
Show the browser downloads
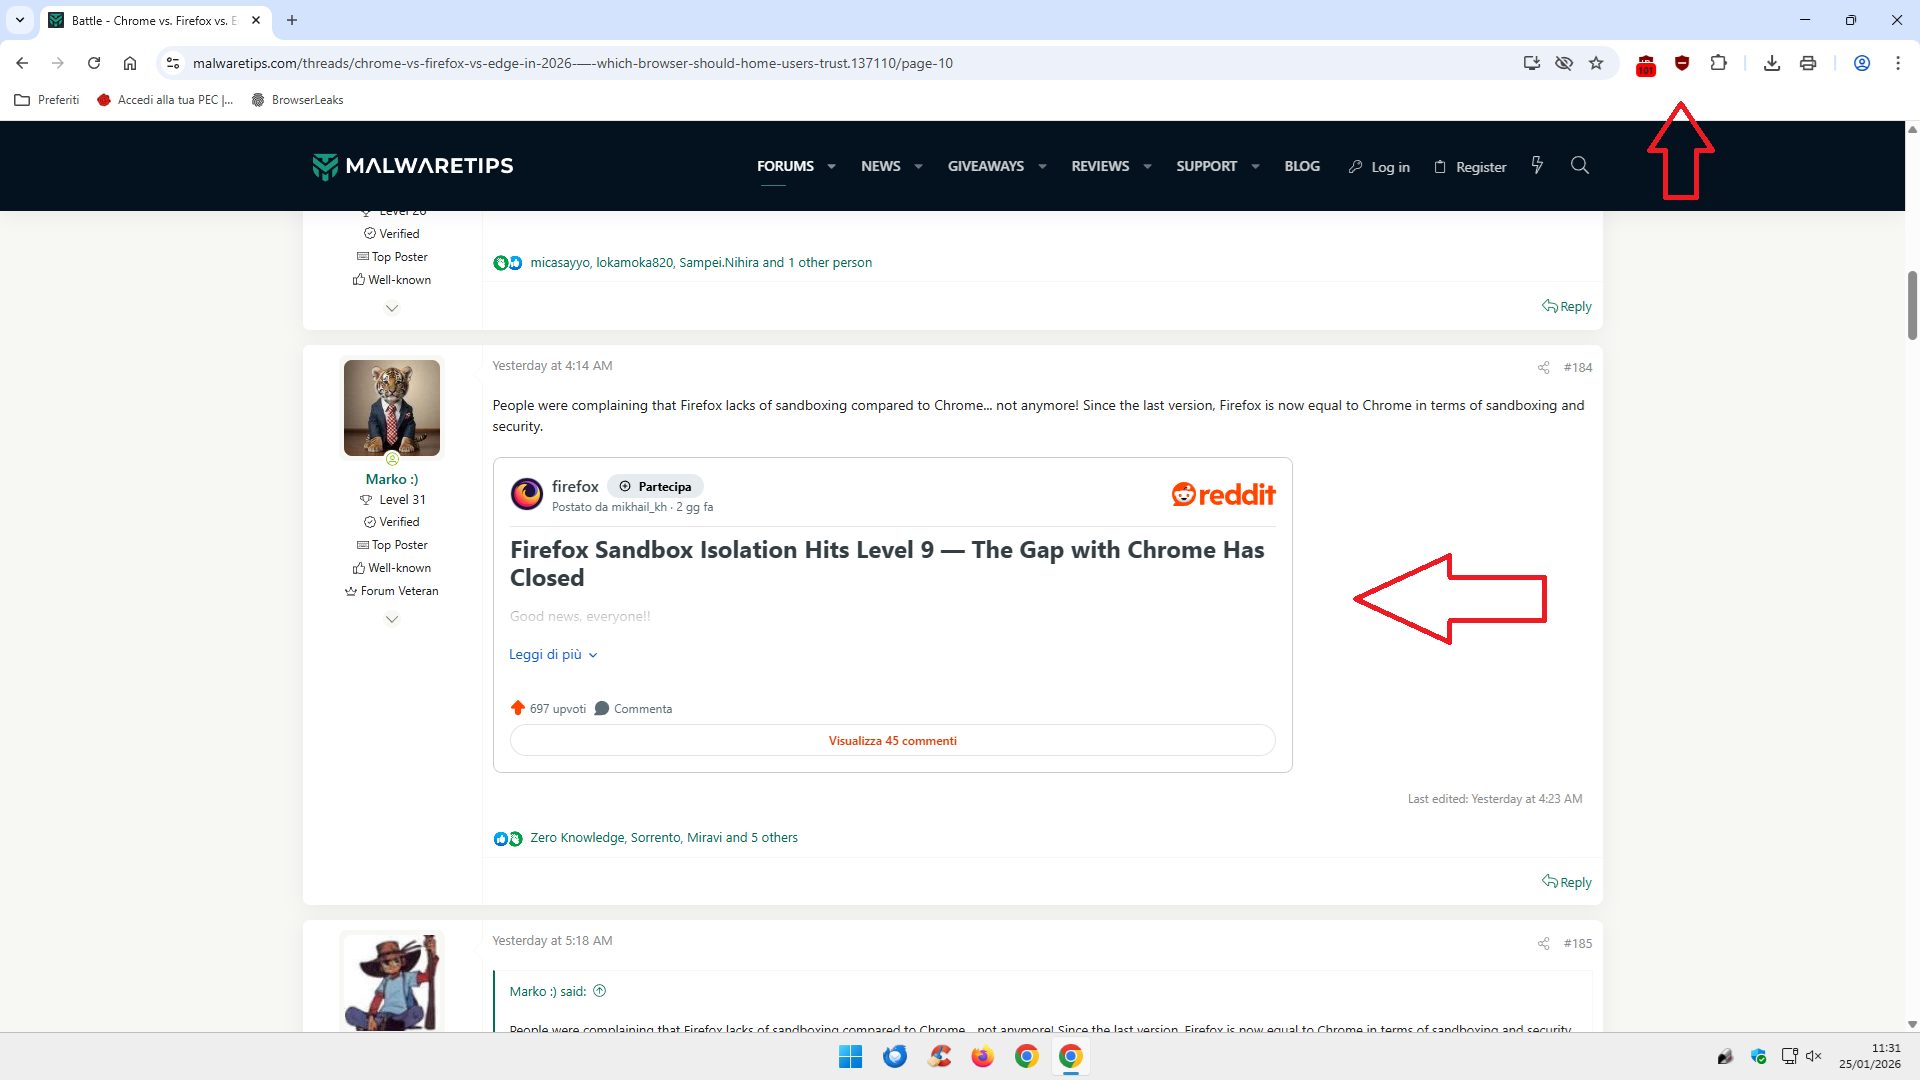[x=1772, y=63]
